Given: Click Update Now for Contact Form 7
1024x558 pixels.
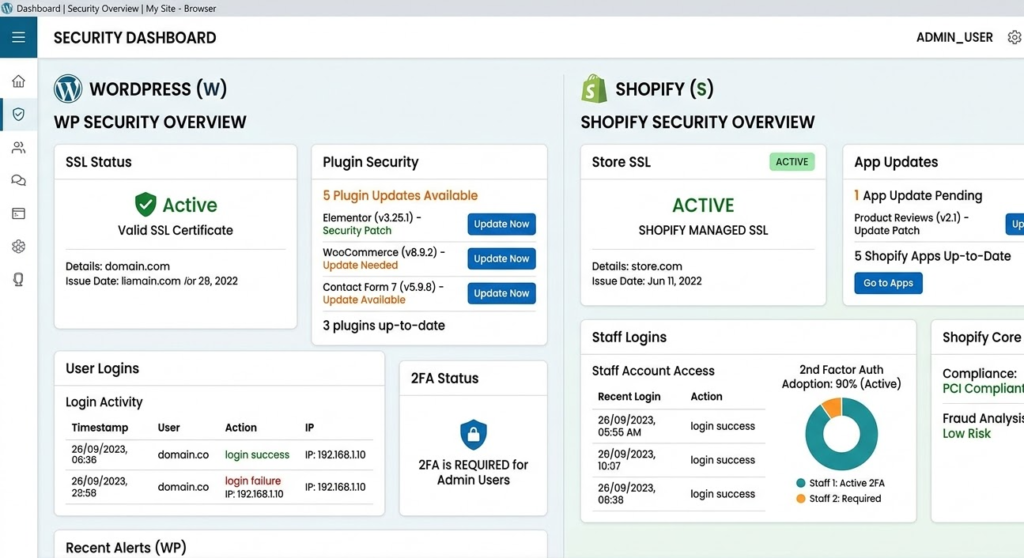Looking at the screenshot, I should click(x=501, y=293).
